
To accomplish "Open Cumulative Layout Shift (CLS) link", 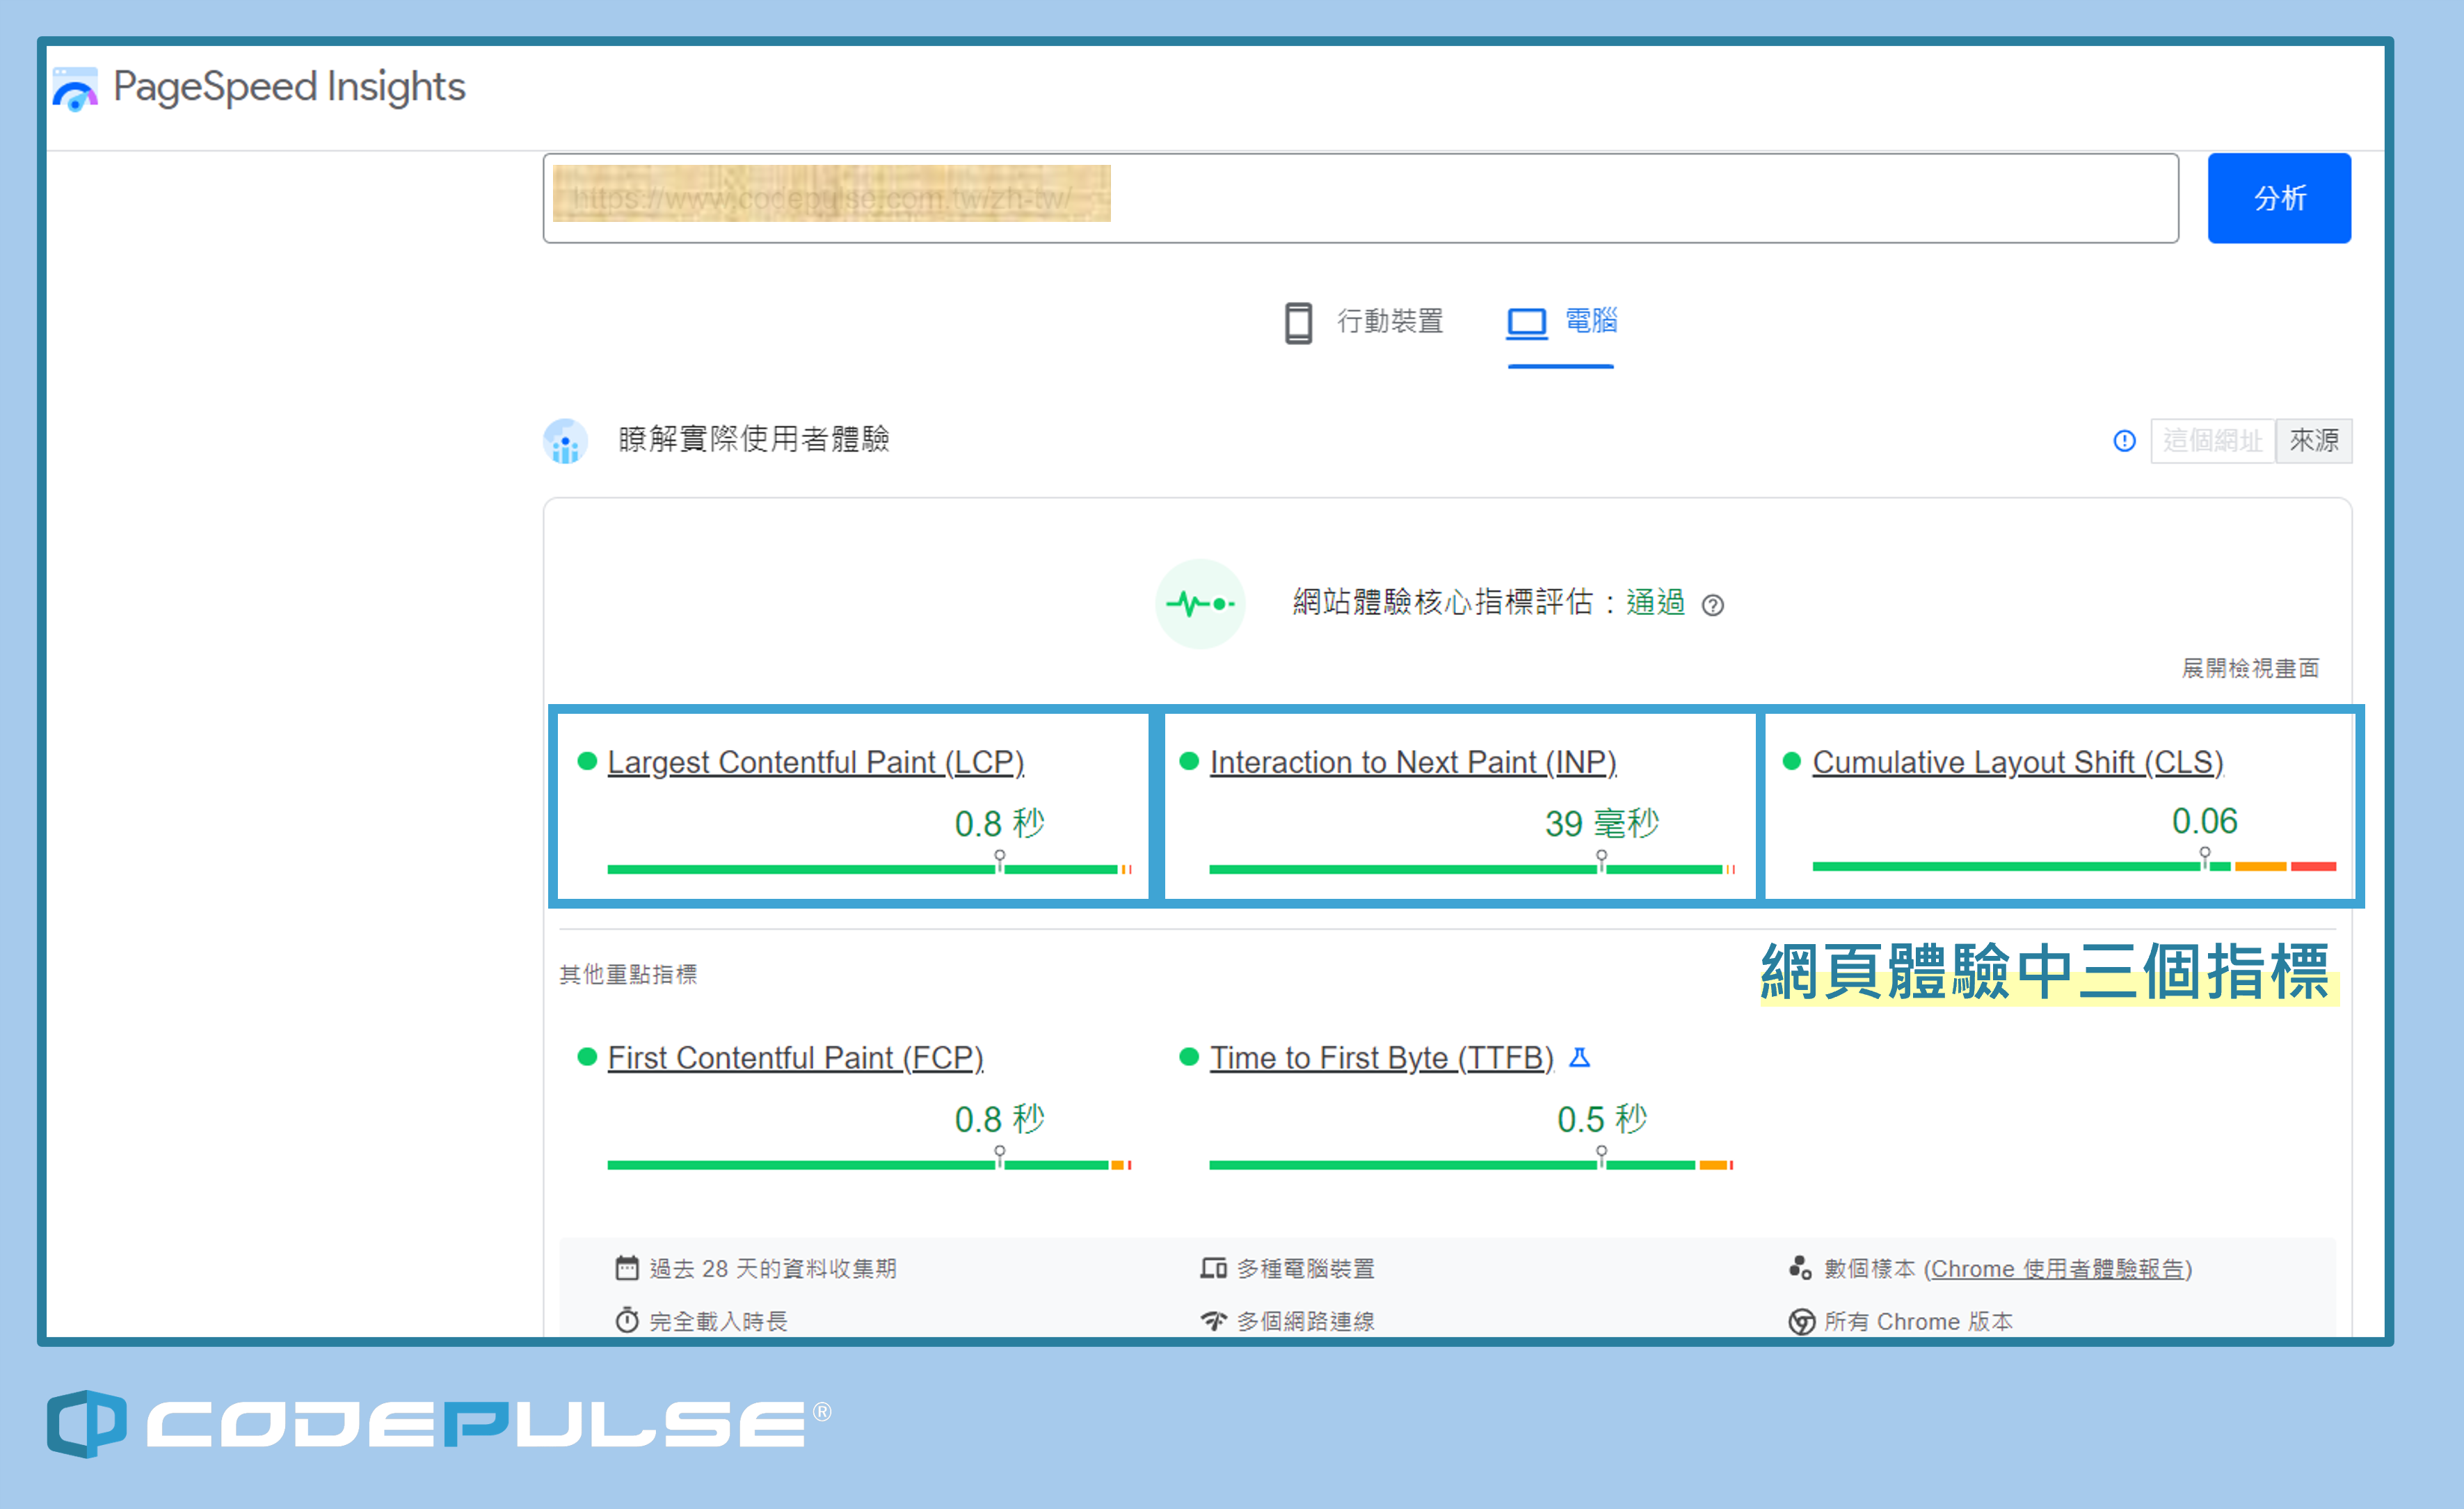I will (2017, 762).
